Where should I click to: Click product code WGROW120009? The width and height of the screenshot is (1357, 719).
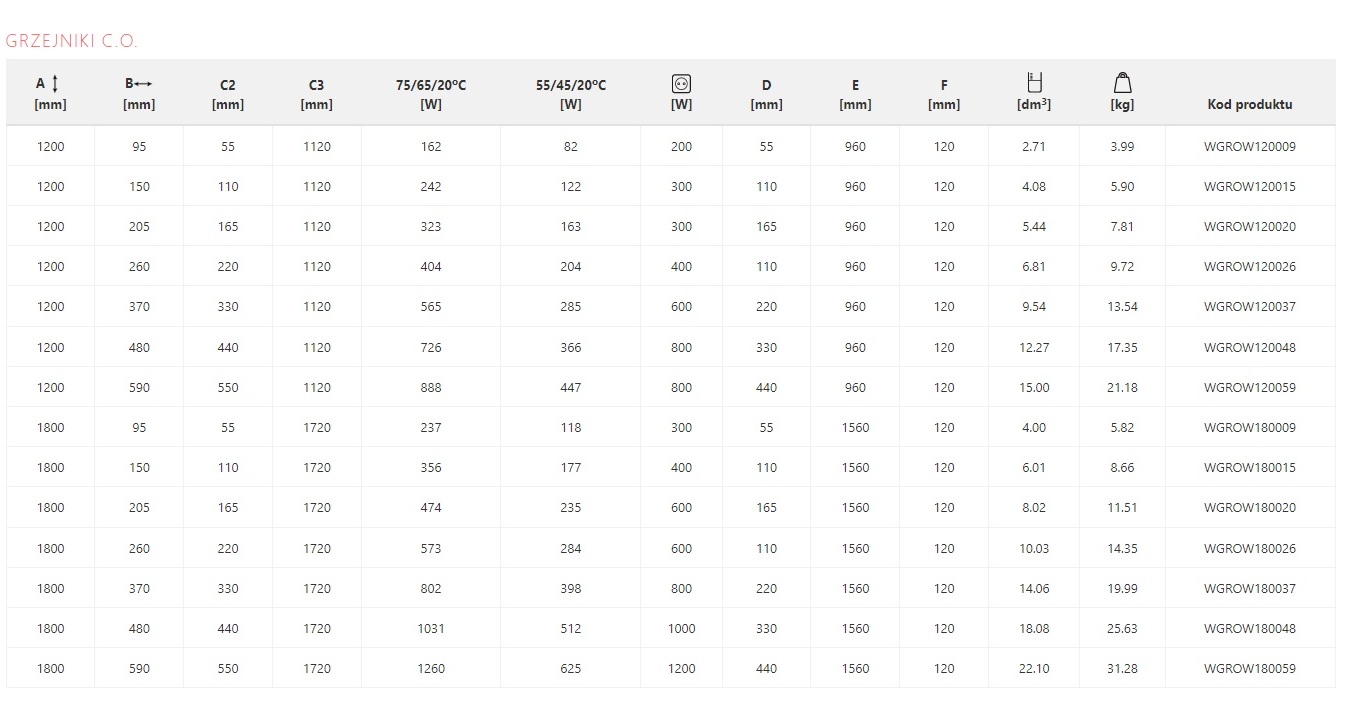[x=1249, y=146]
